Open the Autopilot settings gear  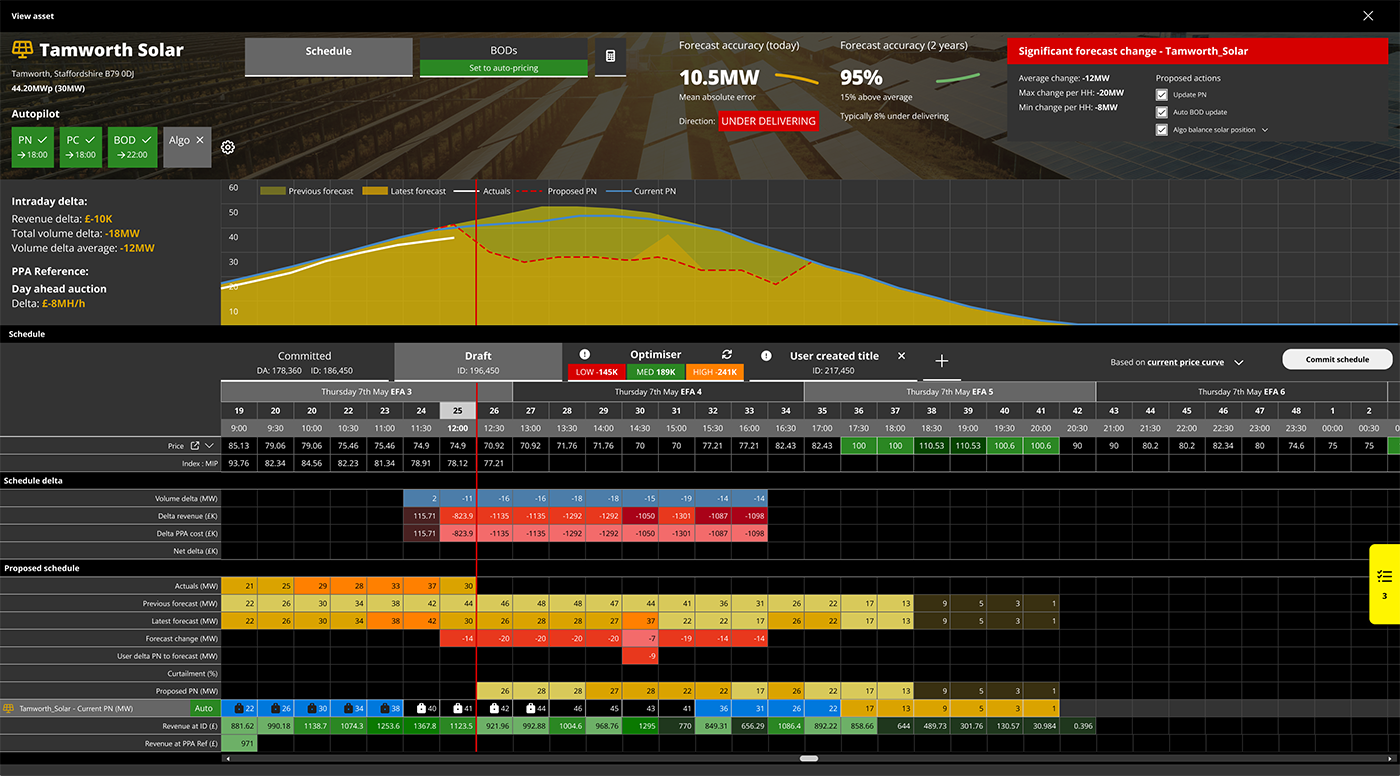pos(228,147)
